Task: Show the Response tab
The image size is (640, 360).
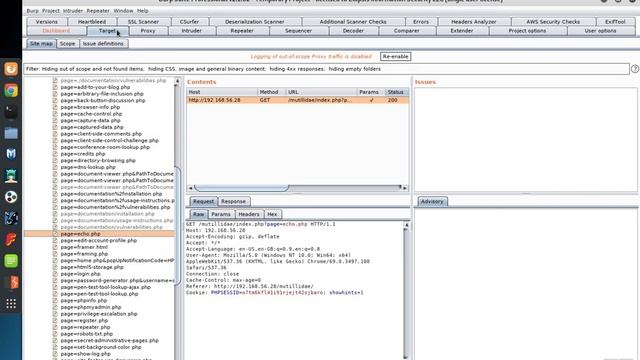Action: coord(233,201)
